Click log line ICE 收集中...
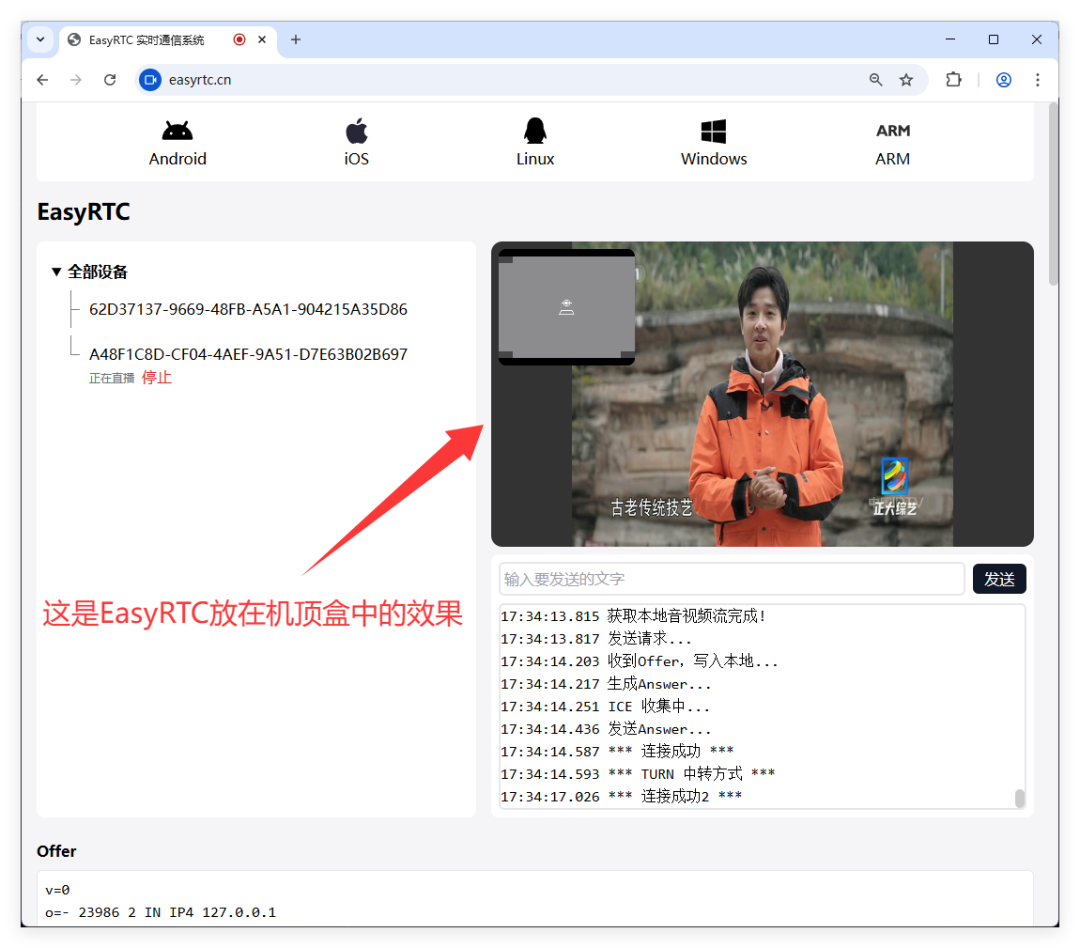This screenshot has height=948, width=1080. 605,706
